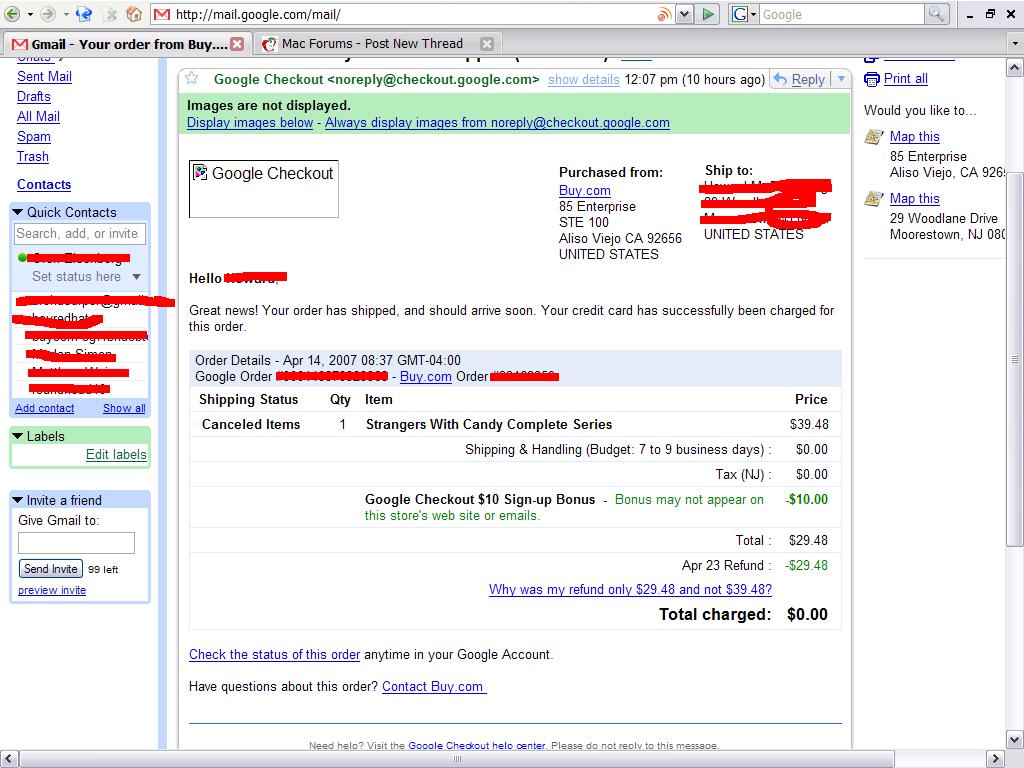Open the Set status here dropdown

[136, 276]
